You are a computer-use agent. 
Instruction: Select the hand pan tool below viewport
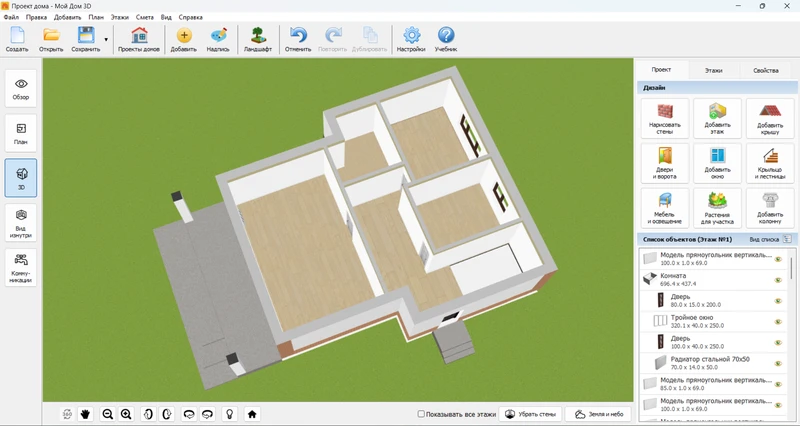tap(86, 413)
